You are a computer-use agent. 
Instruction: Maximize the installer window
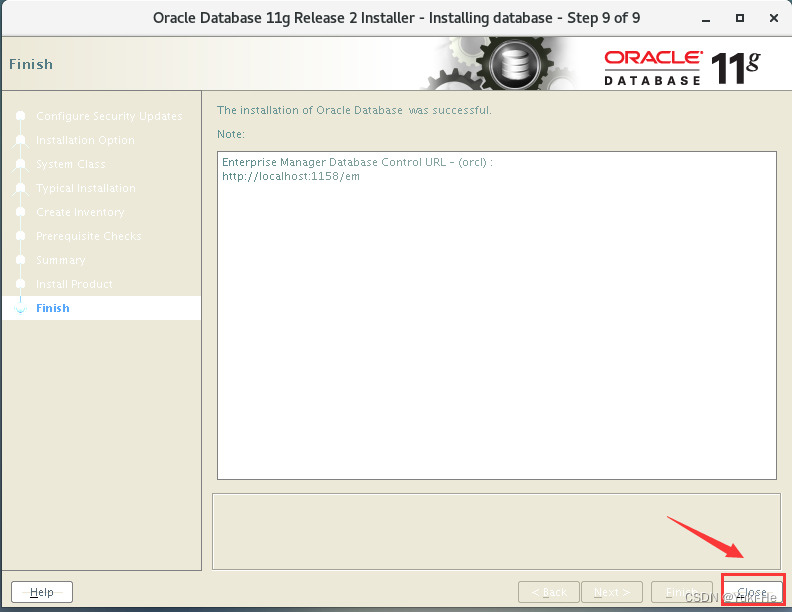(739, 18)
